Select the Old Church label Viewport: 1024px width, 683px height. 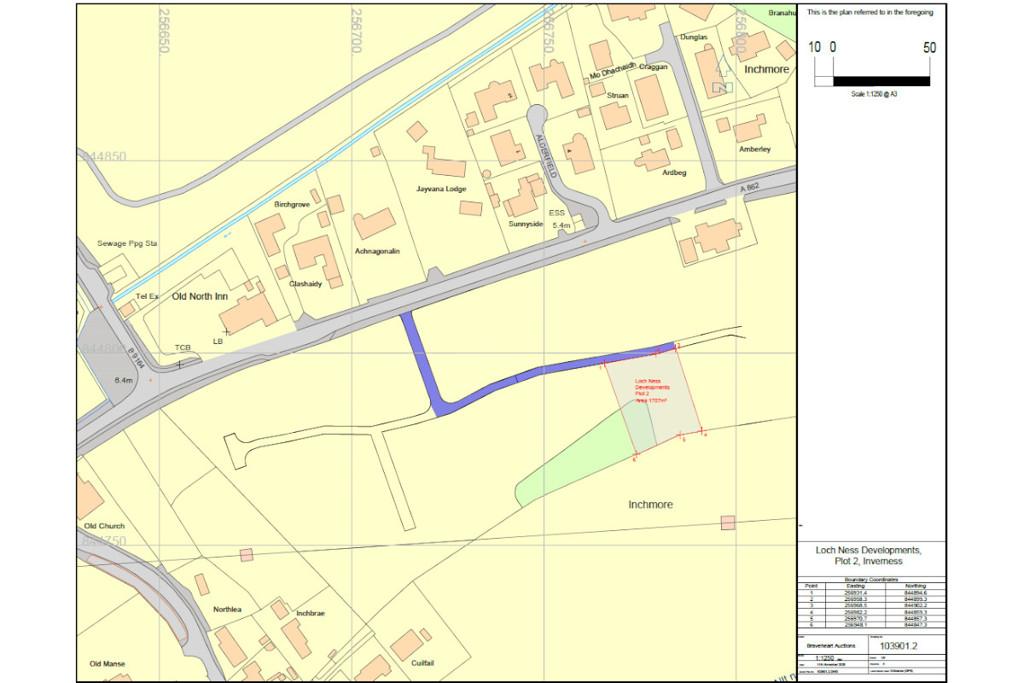pyautogui.click(x=104, y=526)
